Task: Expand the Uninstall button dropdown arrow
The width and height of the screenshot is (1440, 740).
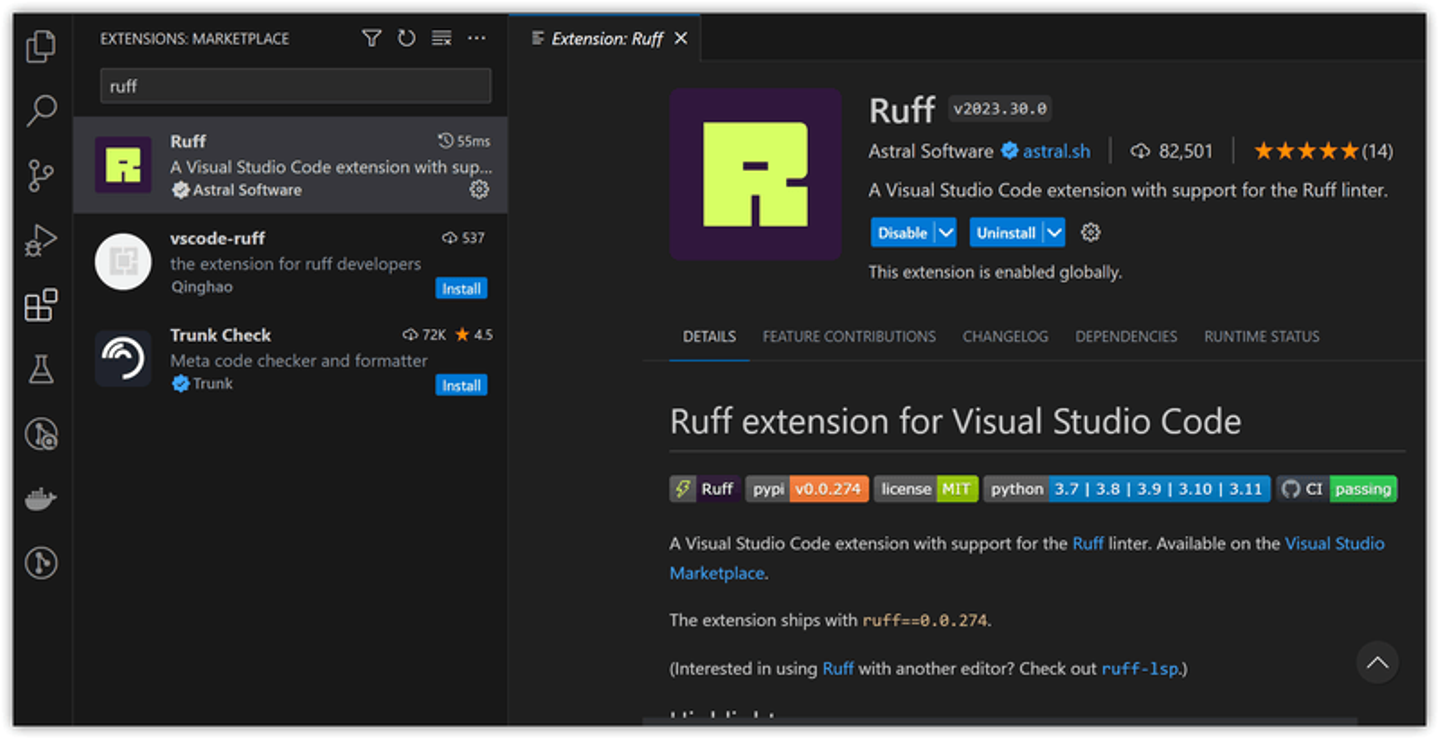Action: [x=1054, y=233]
